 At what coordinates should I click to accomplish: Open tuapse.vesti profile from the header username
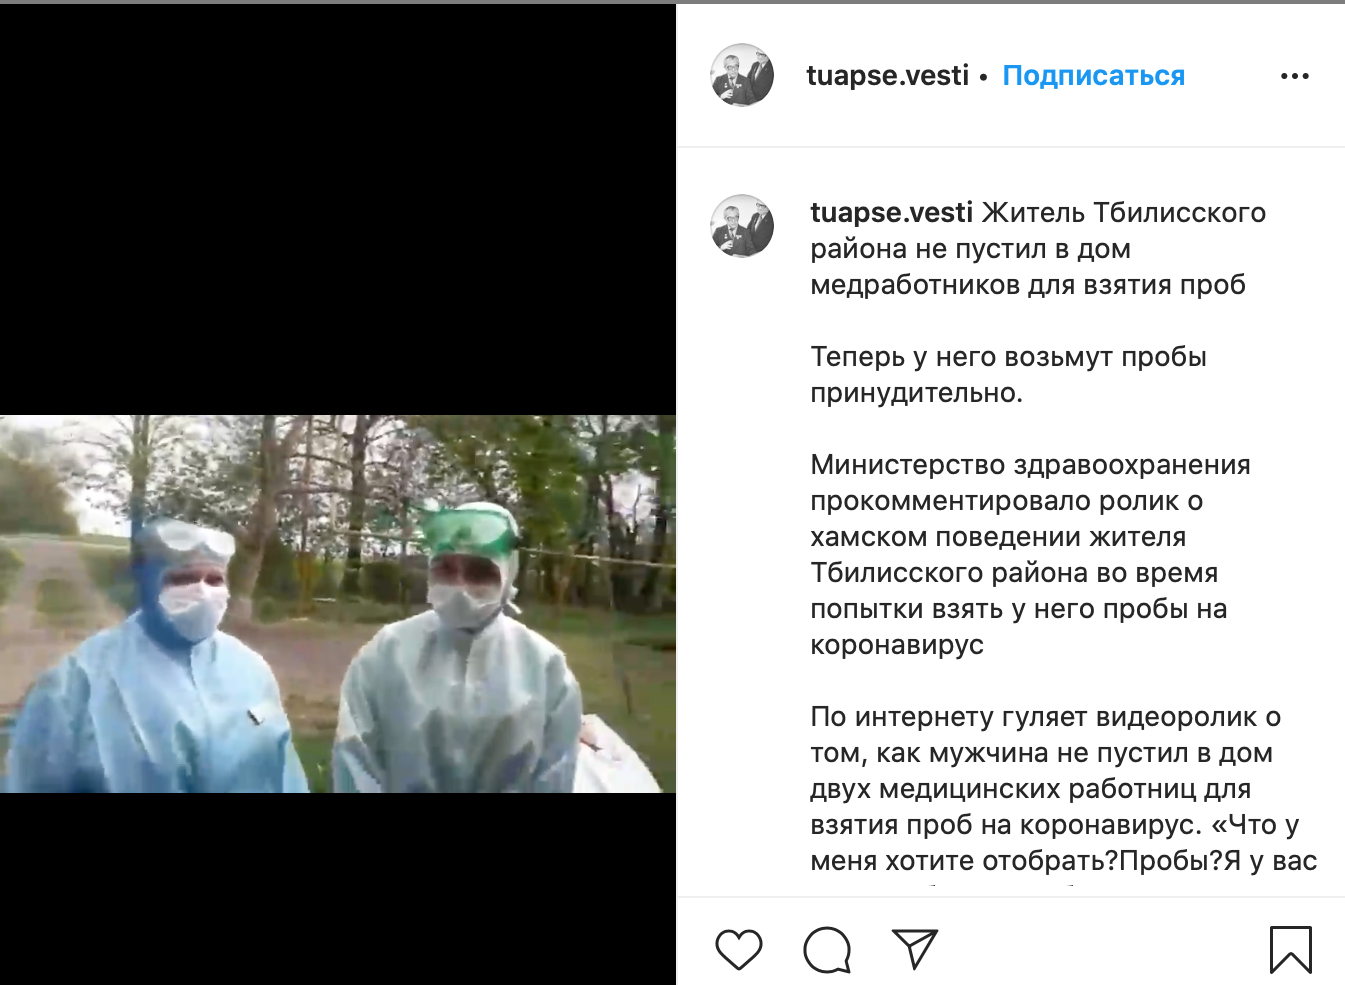(888, 76)
